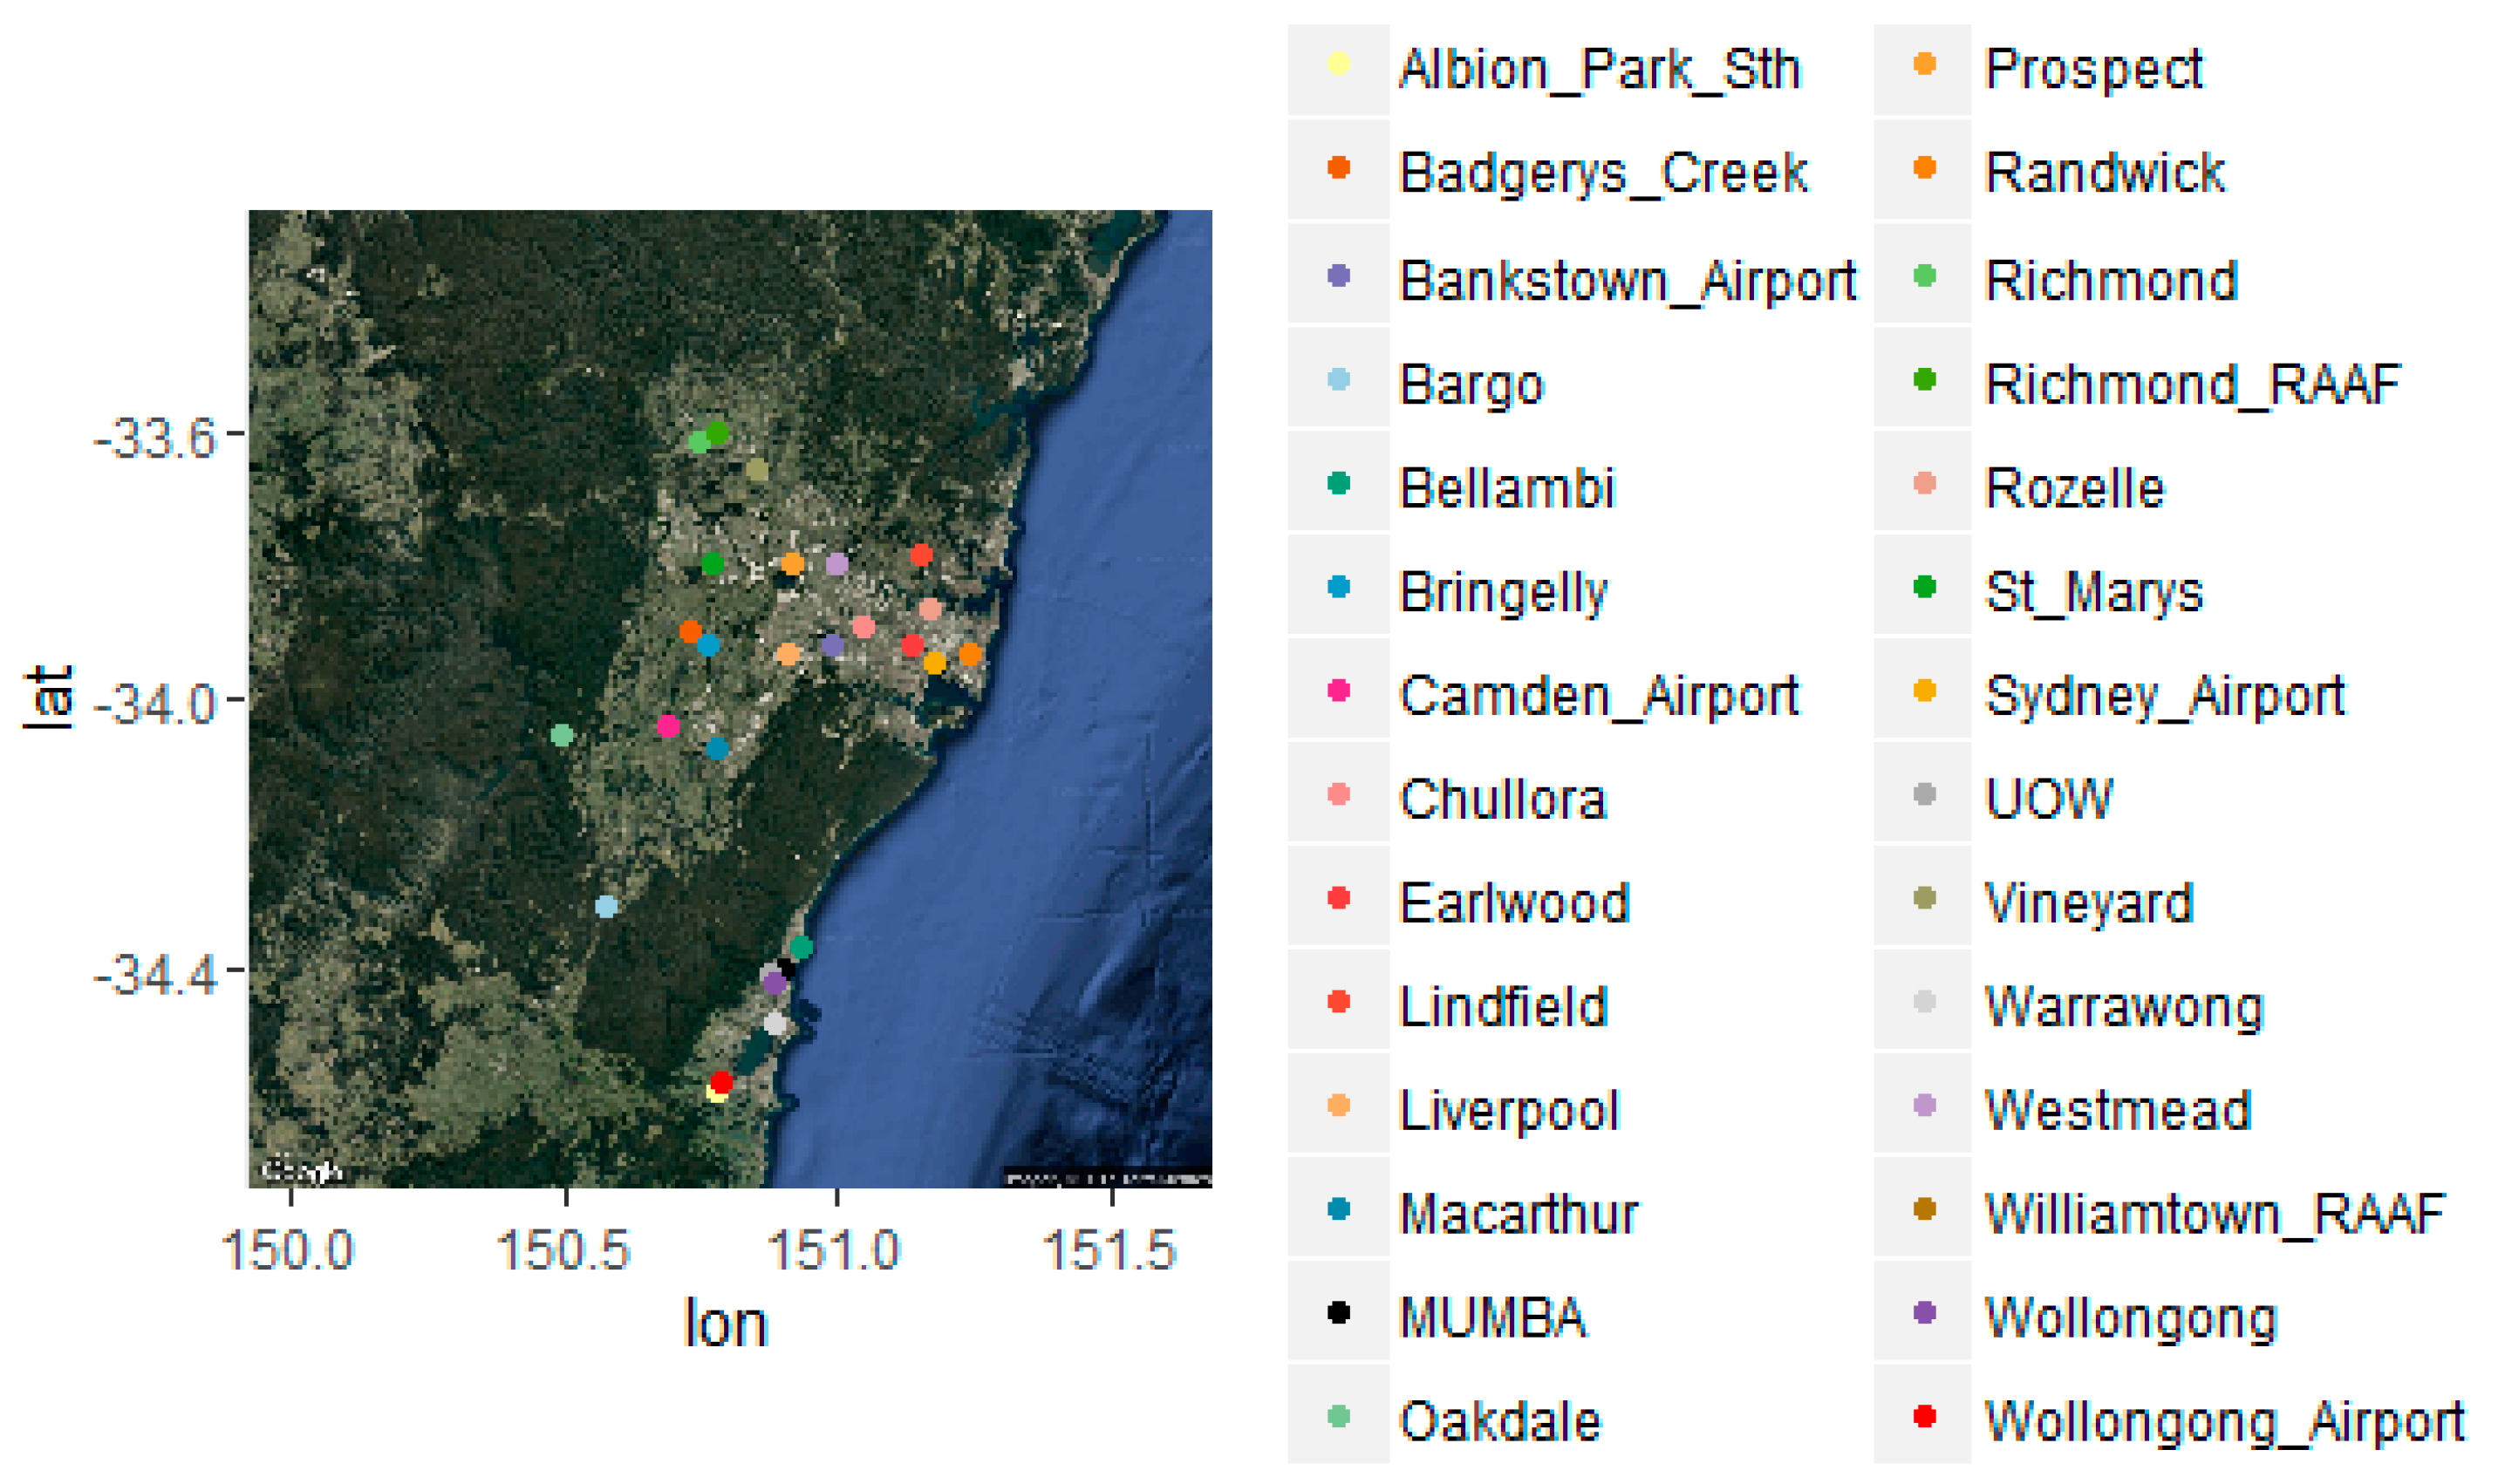This screenshot has width=2498, height=1484.
Task: Select the Bellambi legend label
Action: (x=1507, y=488)
